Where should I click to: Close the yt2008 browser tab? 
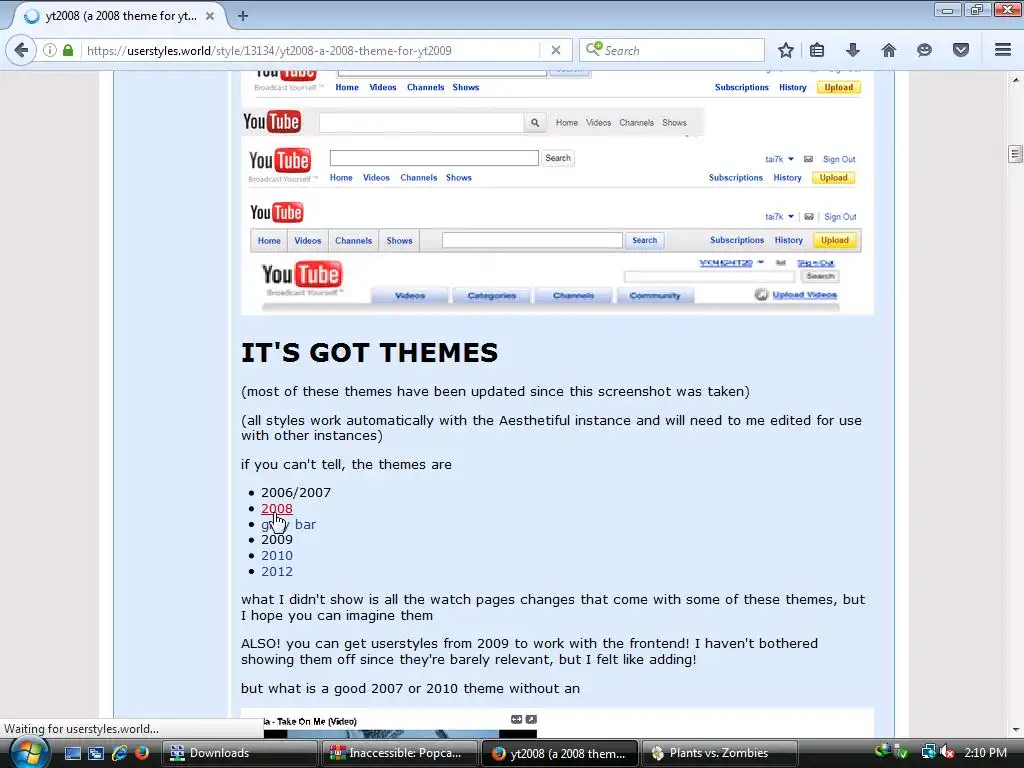pyautogui.click(x=210, y=16)
